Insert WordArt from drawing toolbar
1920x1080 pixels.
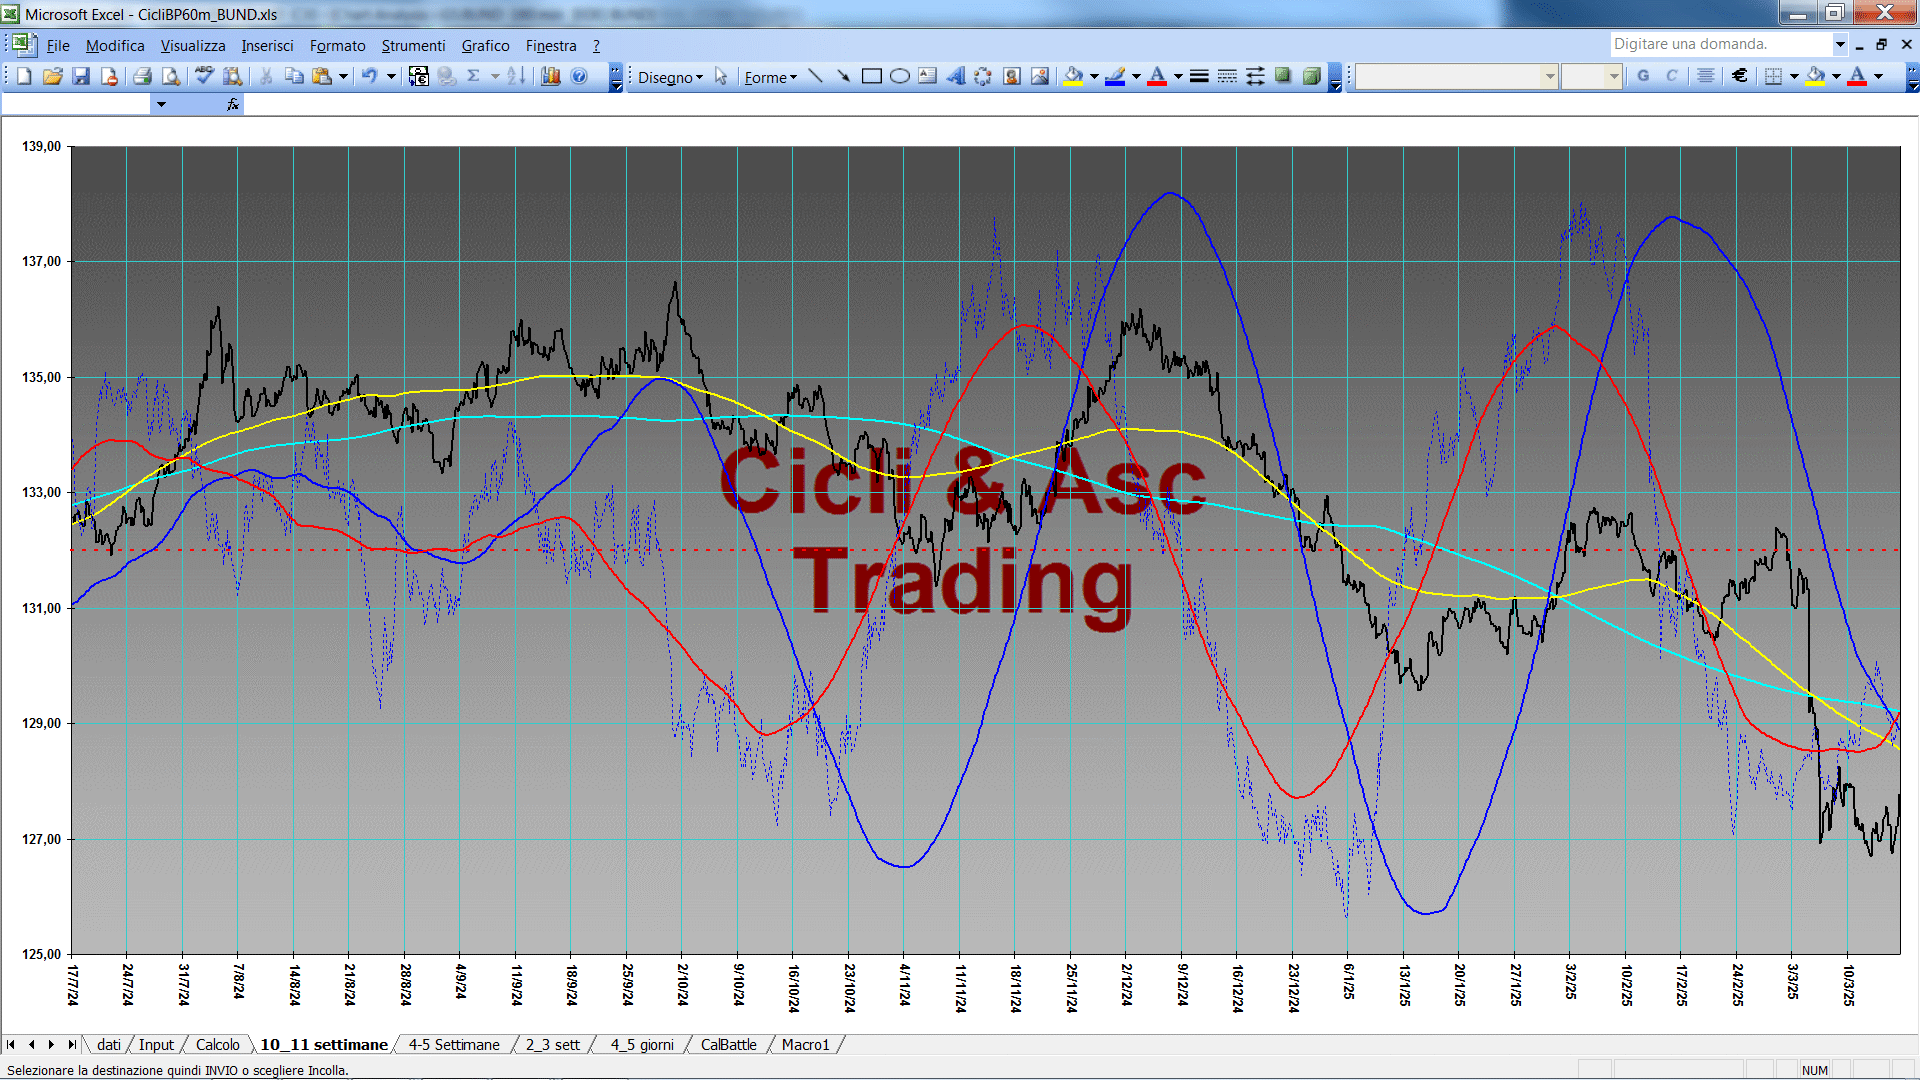(x=955, y=76)
